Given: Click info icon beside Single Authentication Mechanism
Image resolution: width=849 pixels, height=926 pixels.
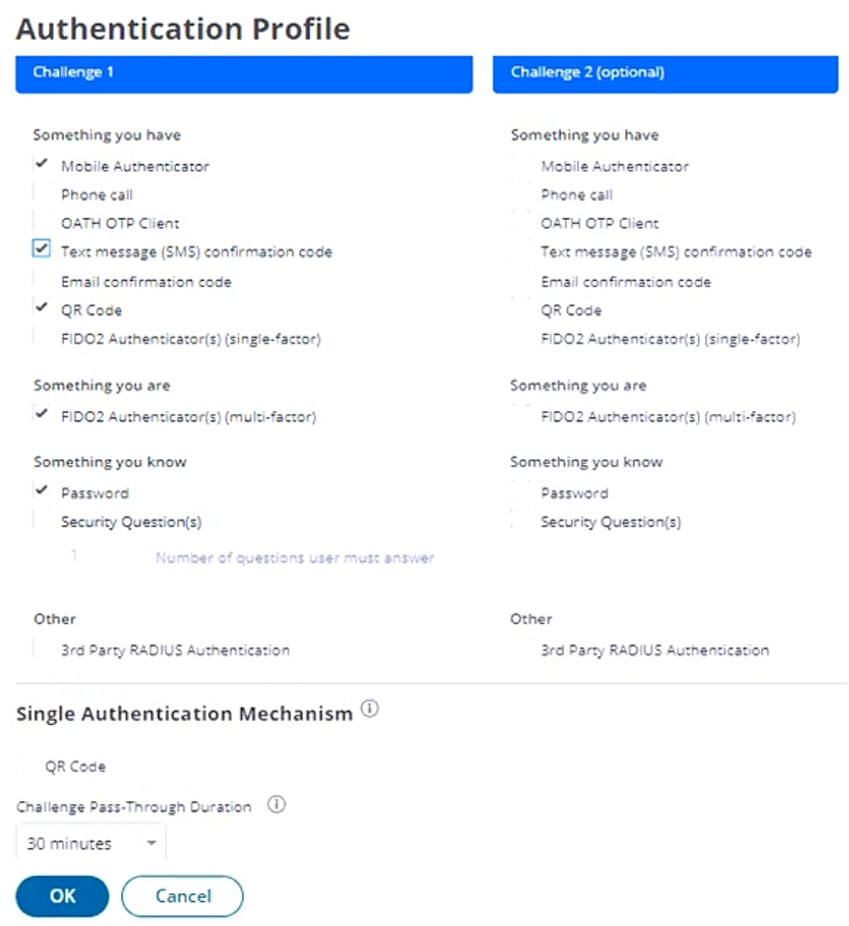Looking at the screenshot, I should [369, 710].
